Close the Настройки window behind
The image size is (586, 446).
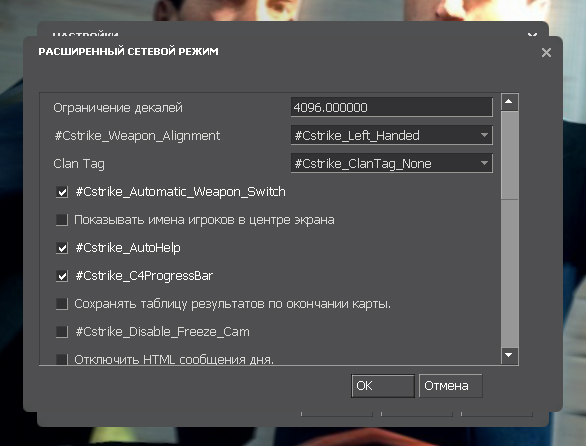click(x=532, y=35)
